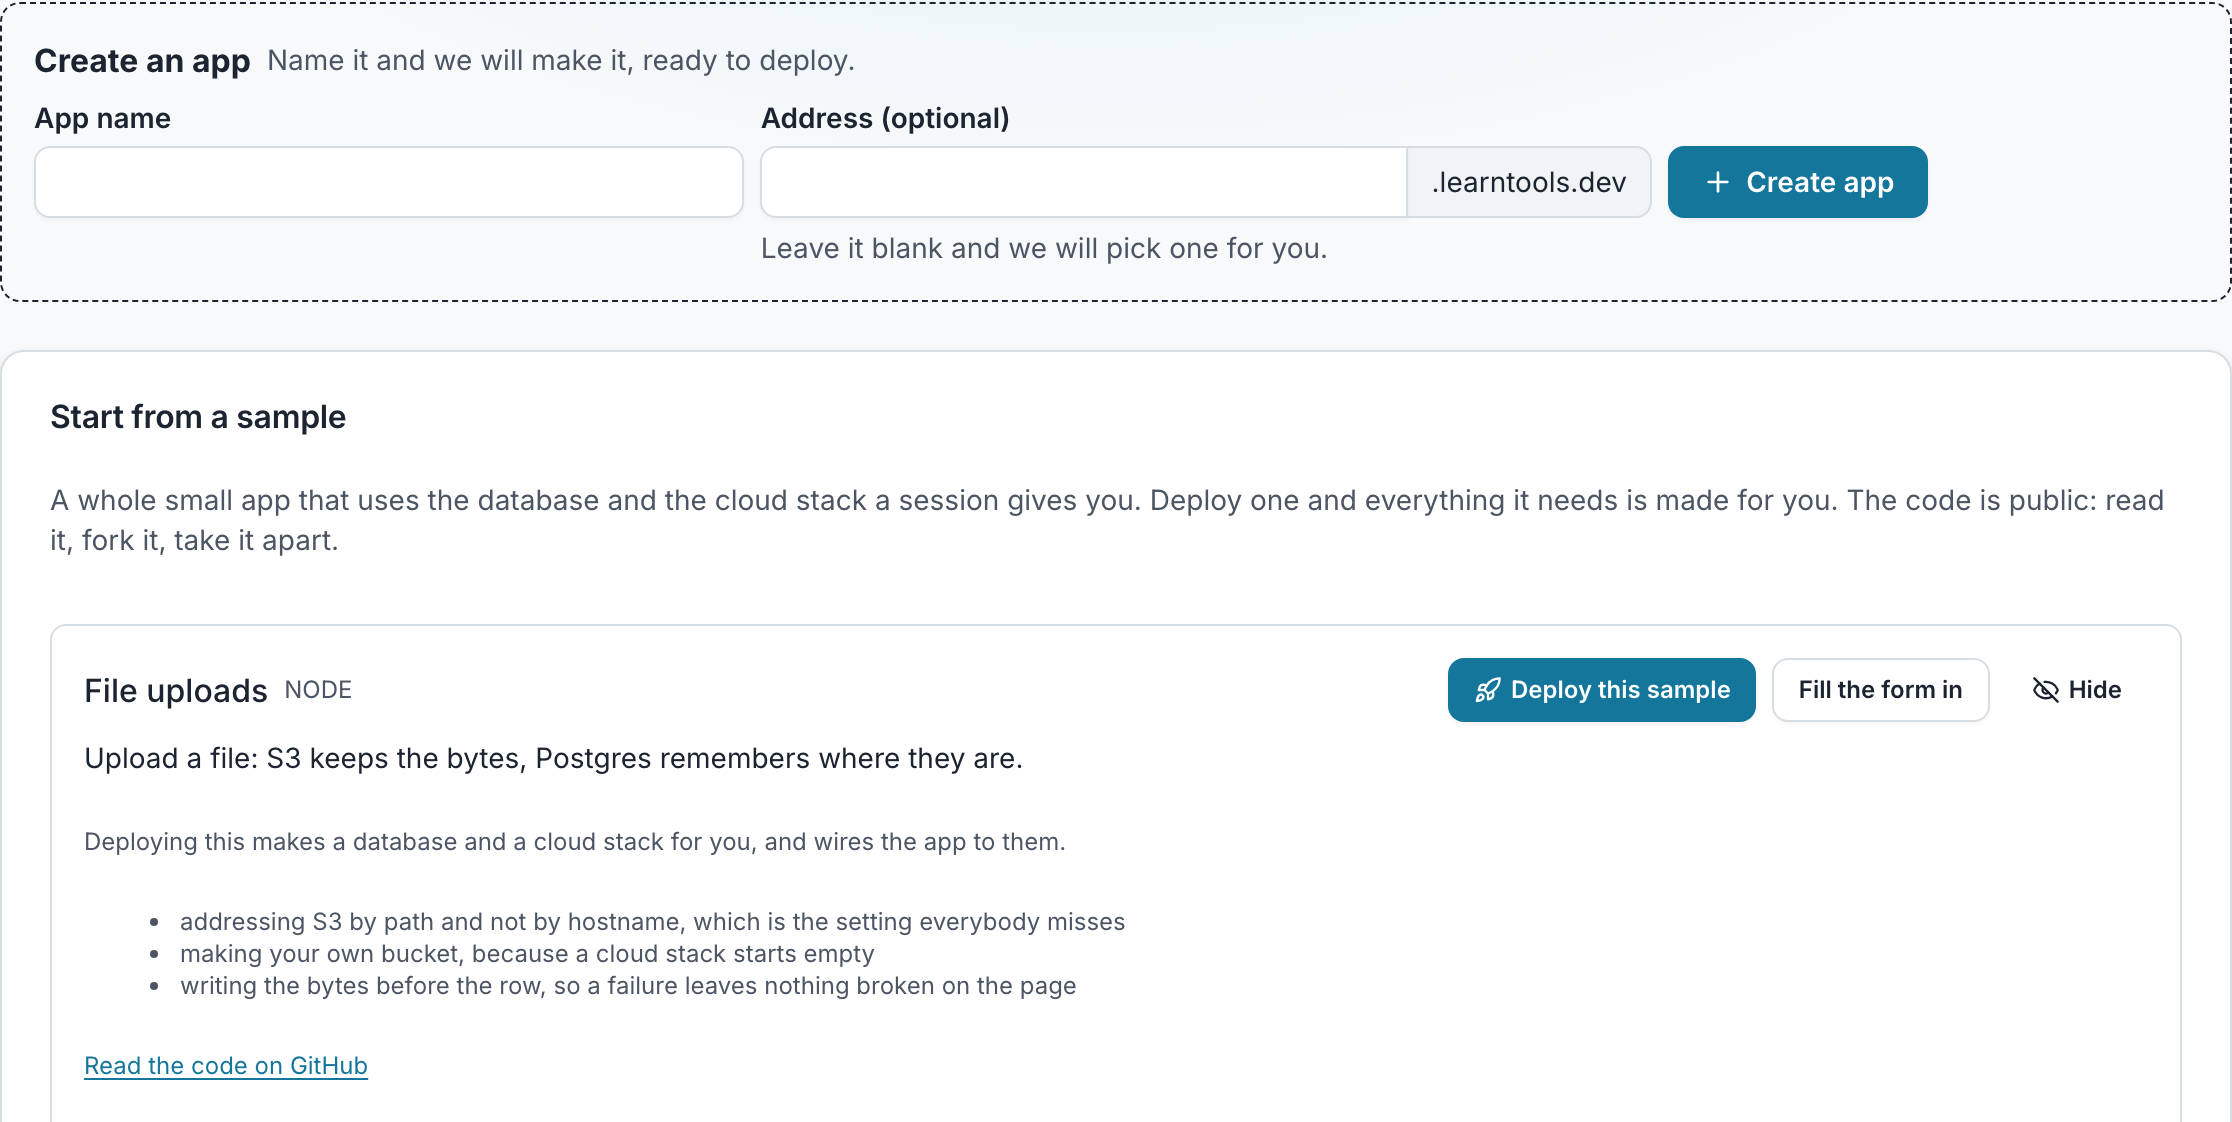Click the rocket icon on Deploy button
The image size is (2232, 1122).
[1488, 690]
